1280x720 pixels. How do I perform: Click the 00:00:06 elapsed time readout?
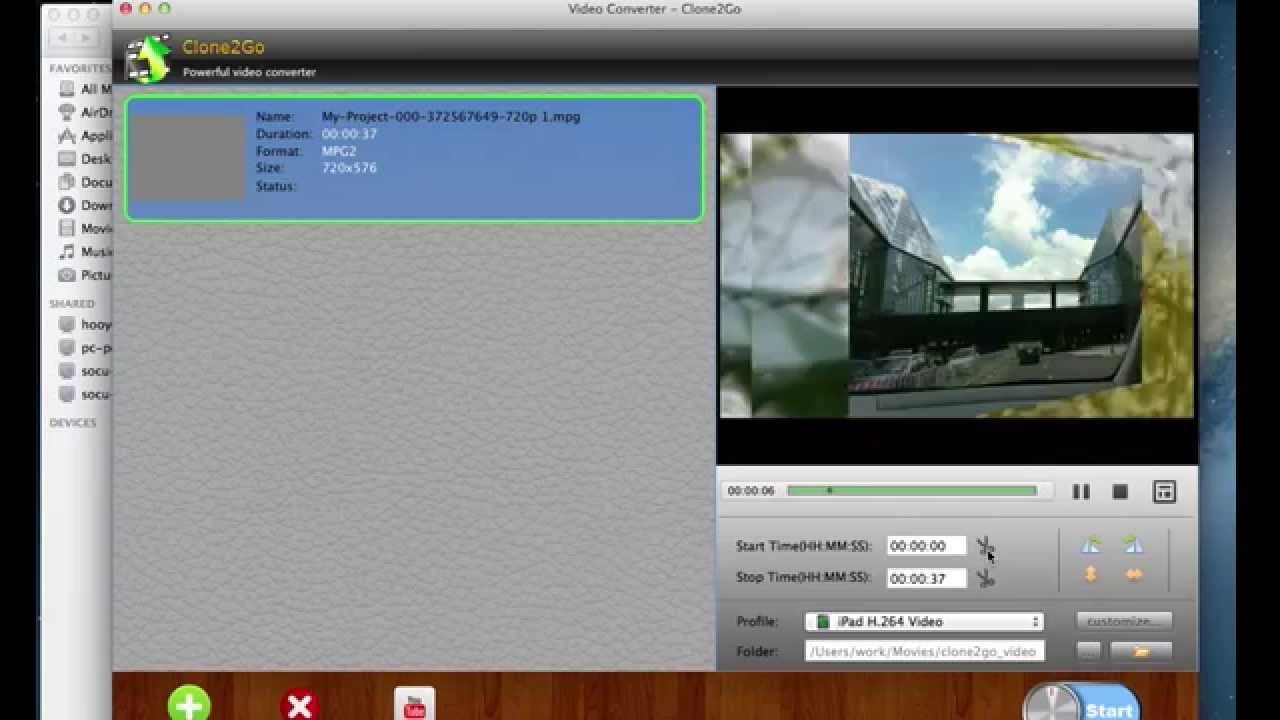[x=751, y=491]
